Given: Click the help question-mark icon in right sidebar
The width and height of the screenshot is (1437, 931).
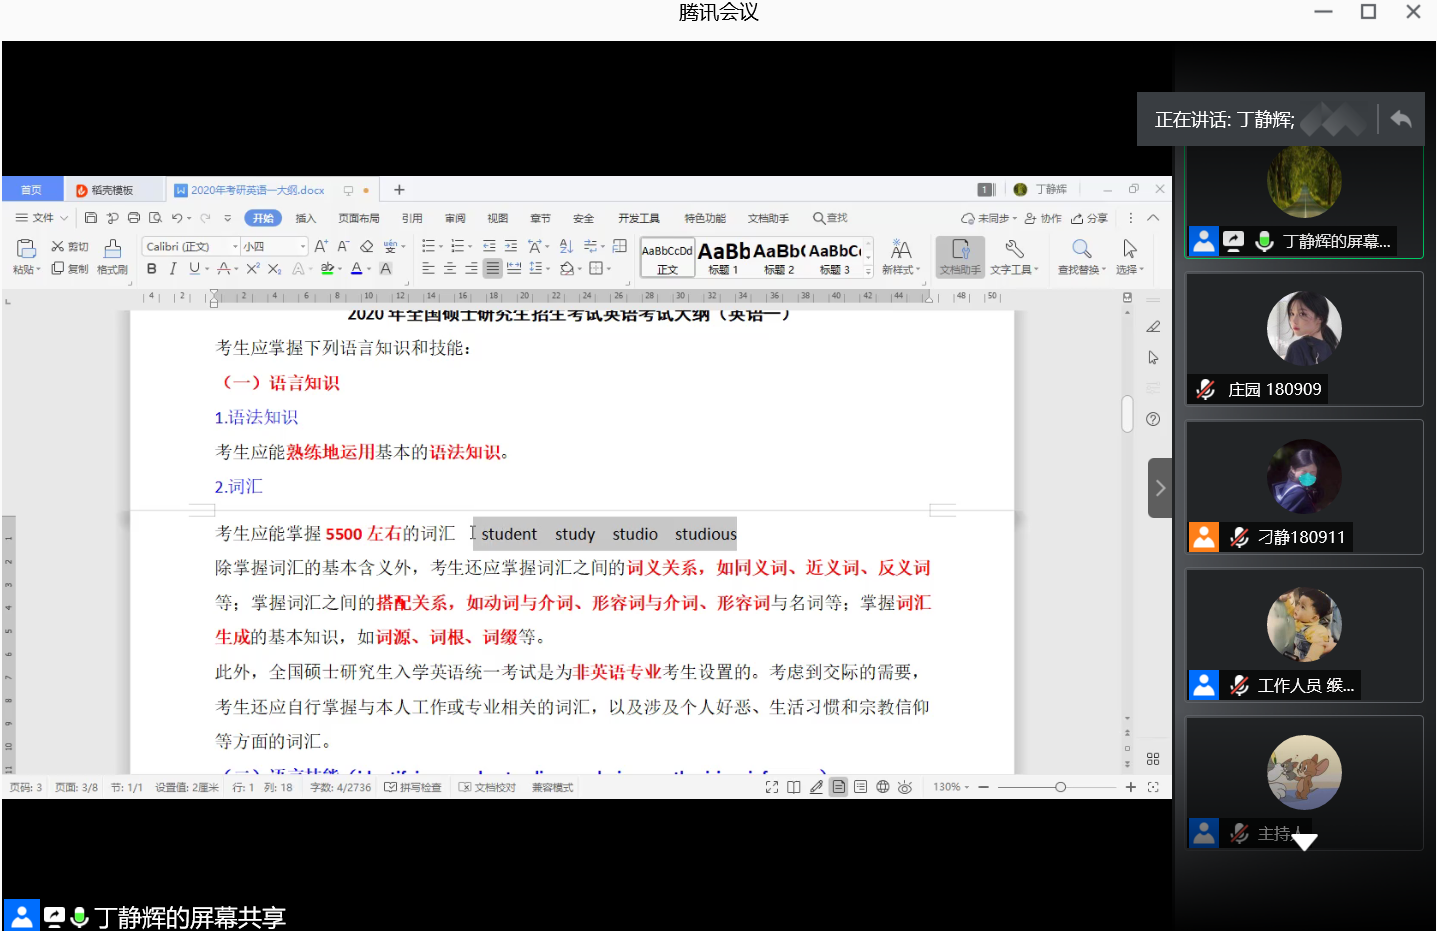Looking at the screenshot, I should tap(1153, 419).
